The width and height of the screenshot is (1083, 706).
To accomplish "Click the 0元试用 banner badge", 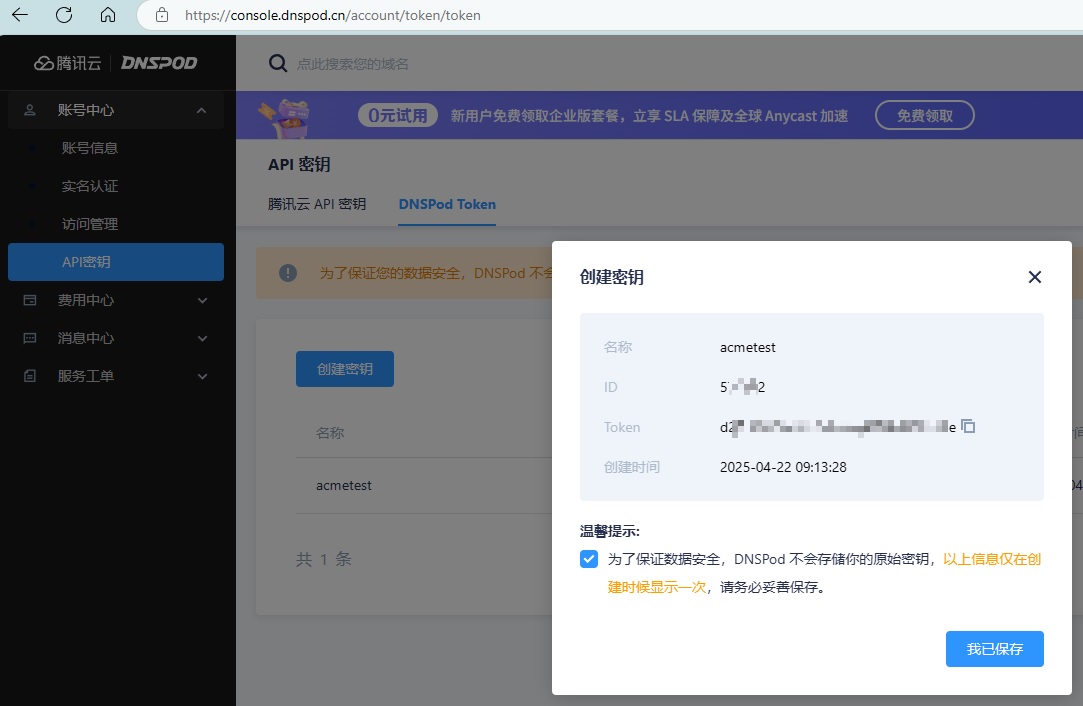I will 398,115.
